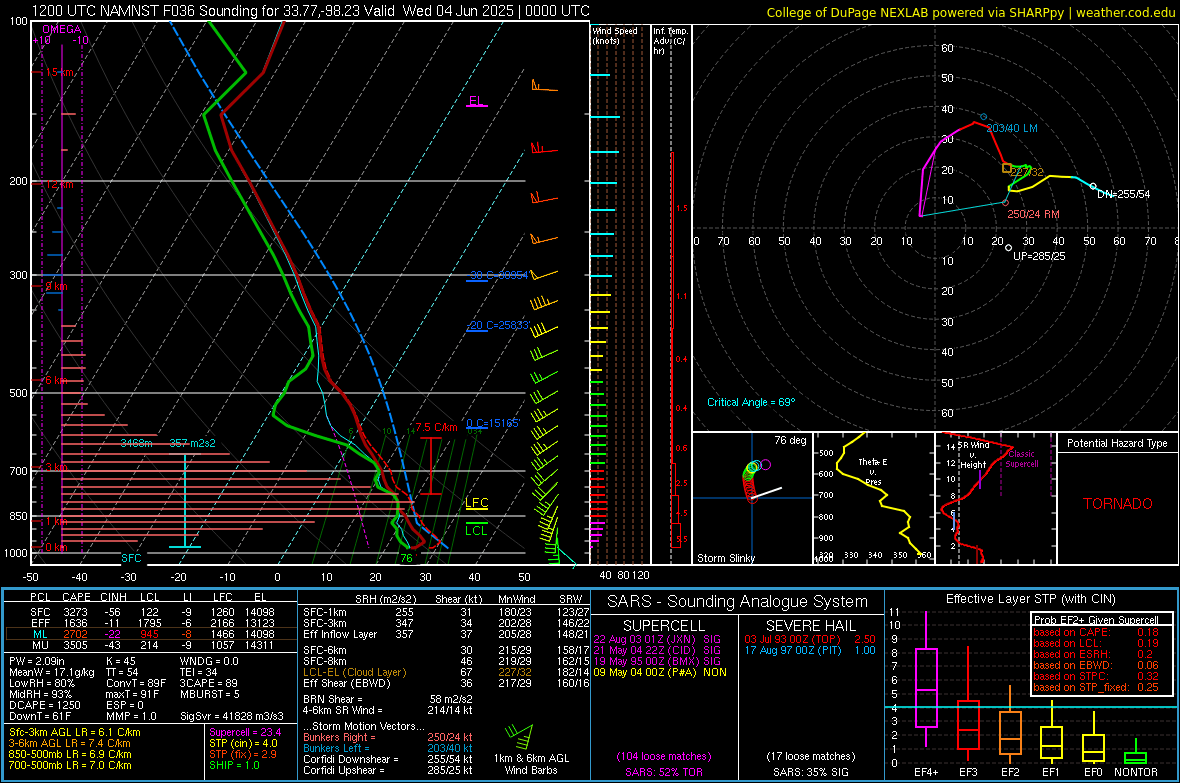Click the 'Classic Supercell' label
Image resolution: width=1180 pixels, height=783 pixels.
pos(1022,459)
